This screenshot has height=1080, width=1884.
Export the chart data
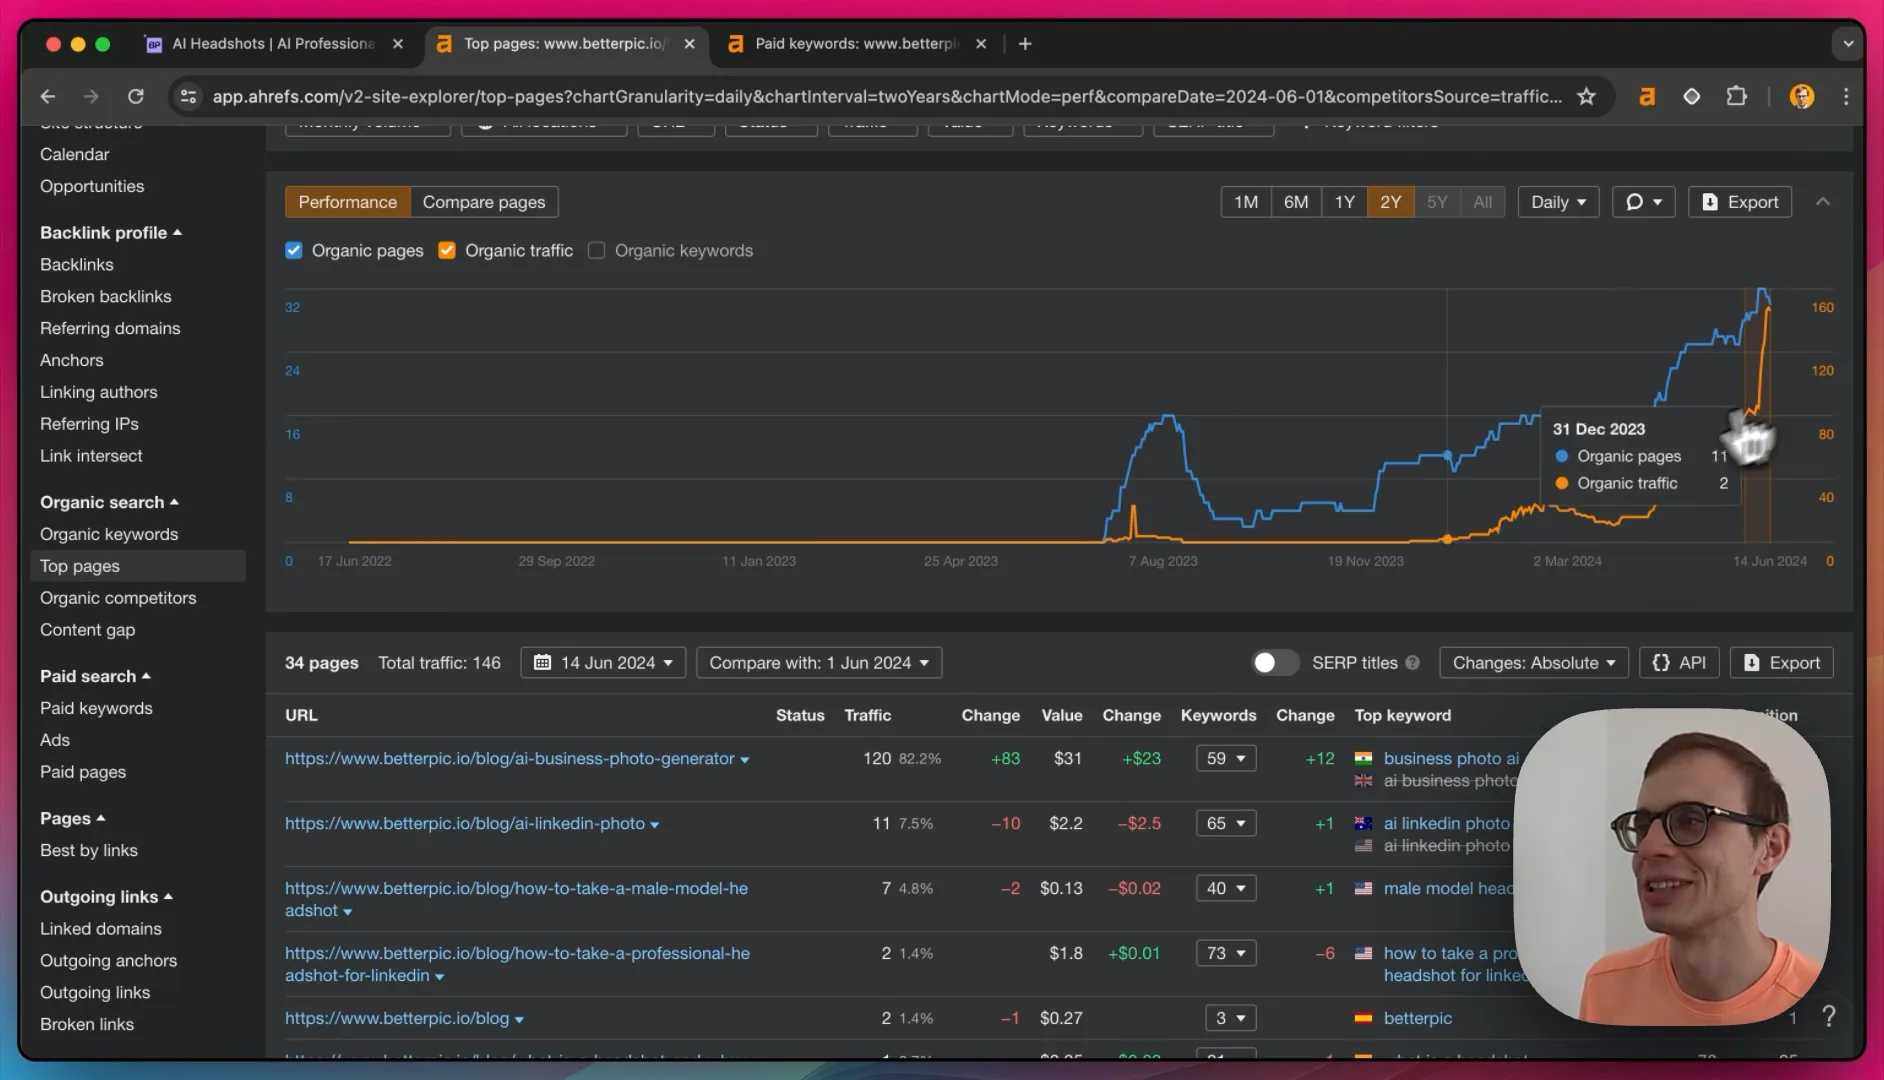pyautogui.click(x=1740, y=202)
